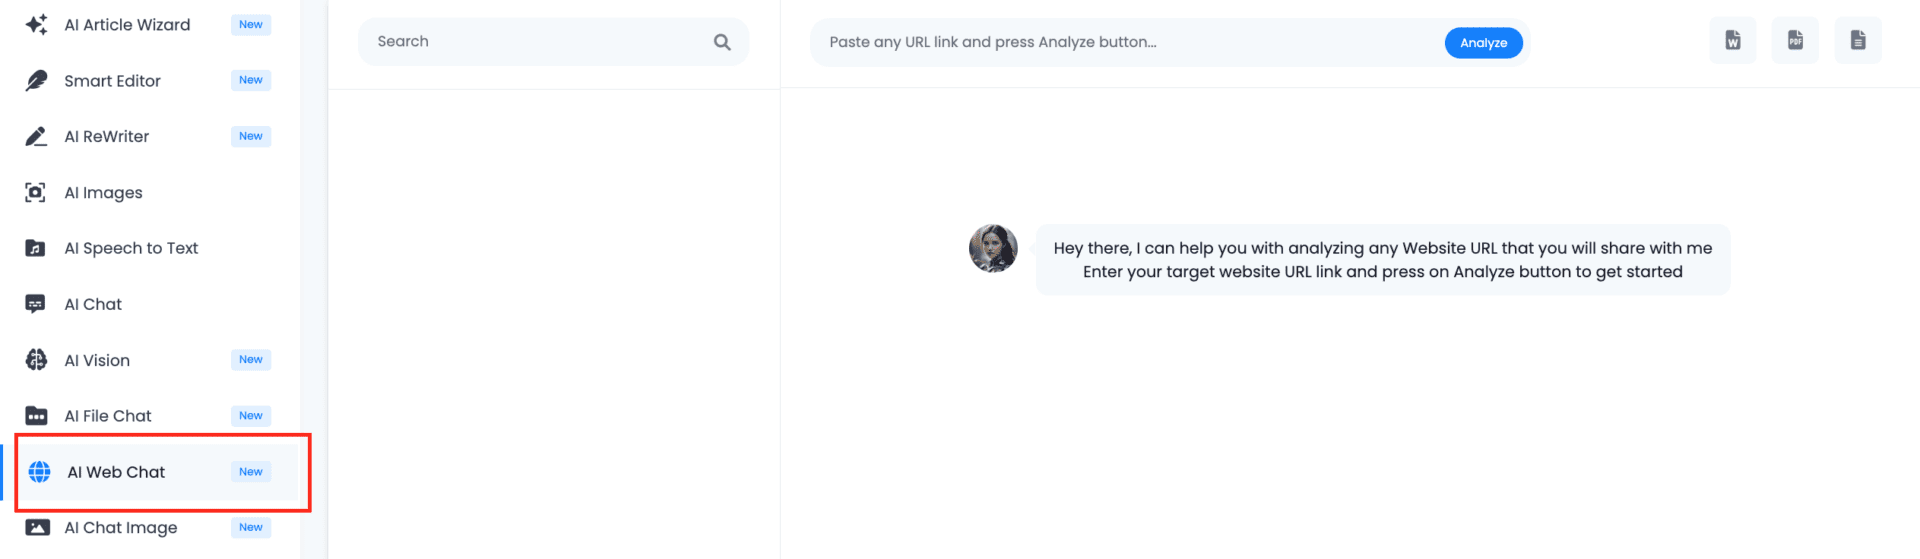1920x559 pixels.
Task: Open the AI Article Wizard sparkle icon
Action: (x=36, y=25)
